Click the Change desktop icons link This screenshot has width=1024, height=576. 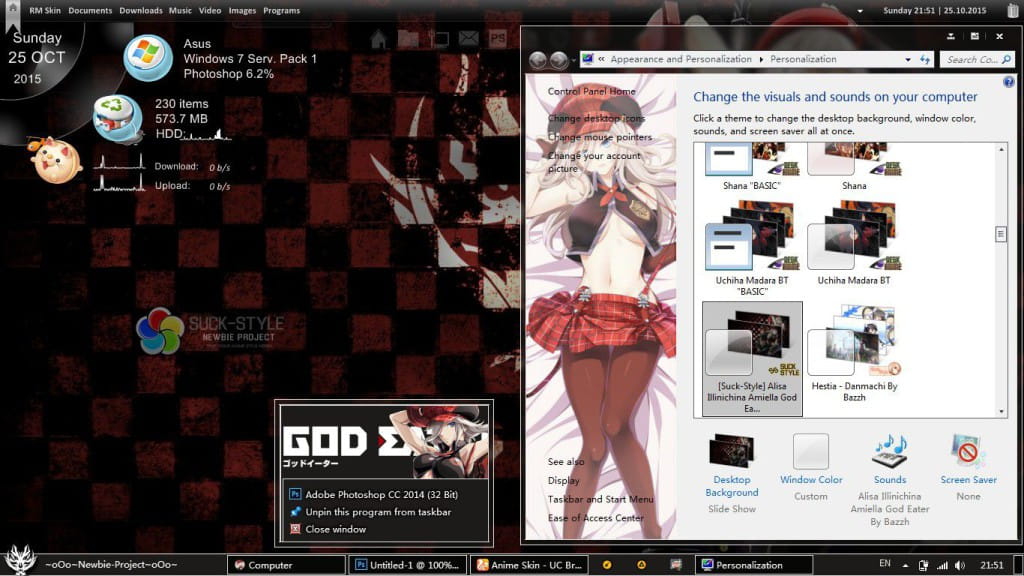pyautogui.click(x=597, y=119)
